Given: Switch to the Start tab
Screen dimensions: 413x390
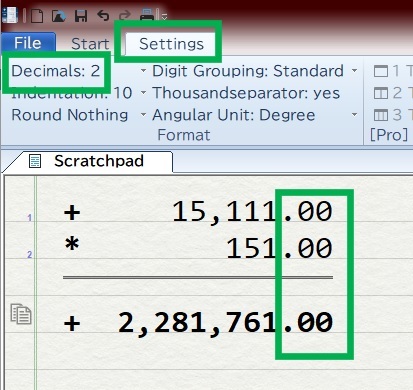Looking at the screenshot, I should click(90, 44).
